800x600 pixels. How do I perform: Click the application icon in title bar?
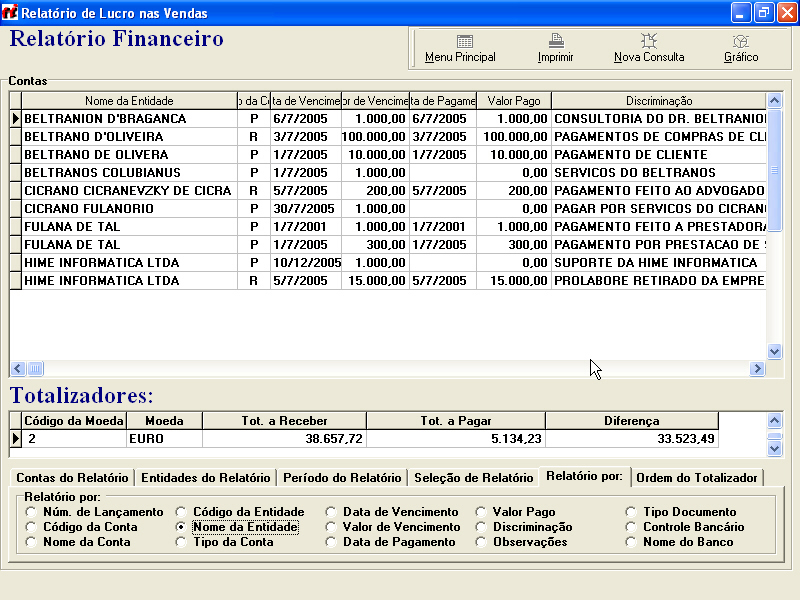11,13
